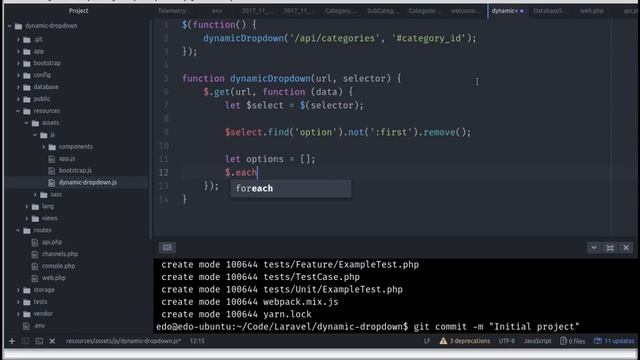Click the plus icon in status bar
The height and width of the screenshot is (360, 640).
[x=12, y=341]
